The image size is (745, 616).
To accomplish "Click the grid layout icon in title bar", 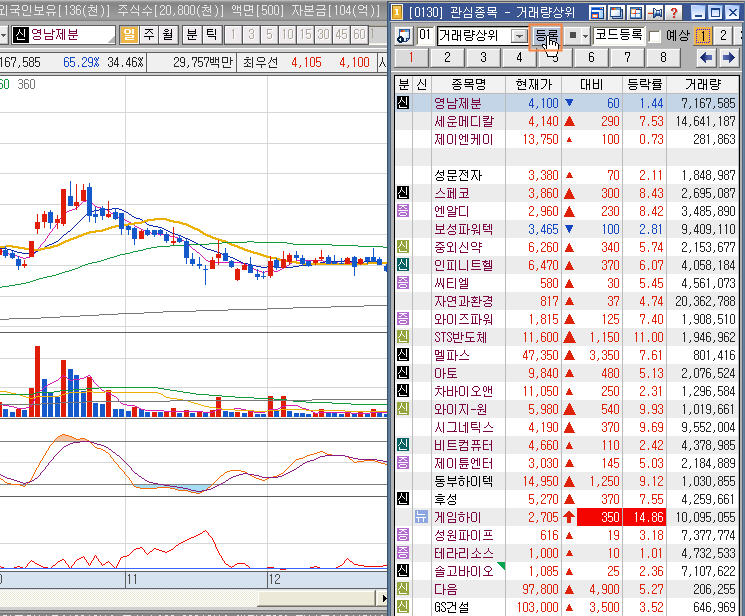I will pyautogui.click(x=635, y=12).
